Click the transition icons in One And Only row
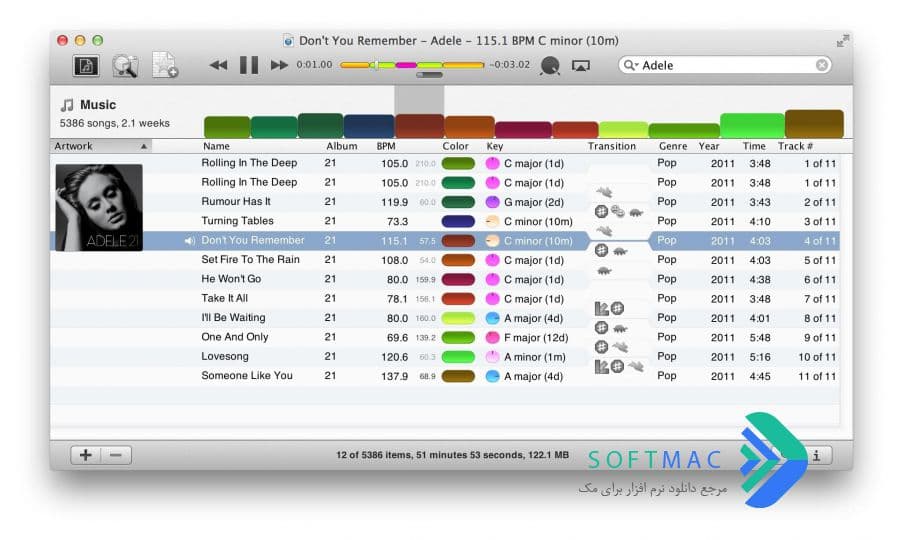This screenshot has width=903, height=540. tap(611, 328)
